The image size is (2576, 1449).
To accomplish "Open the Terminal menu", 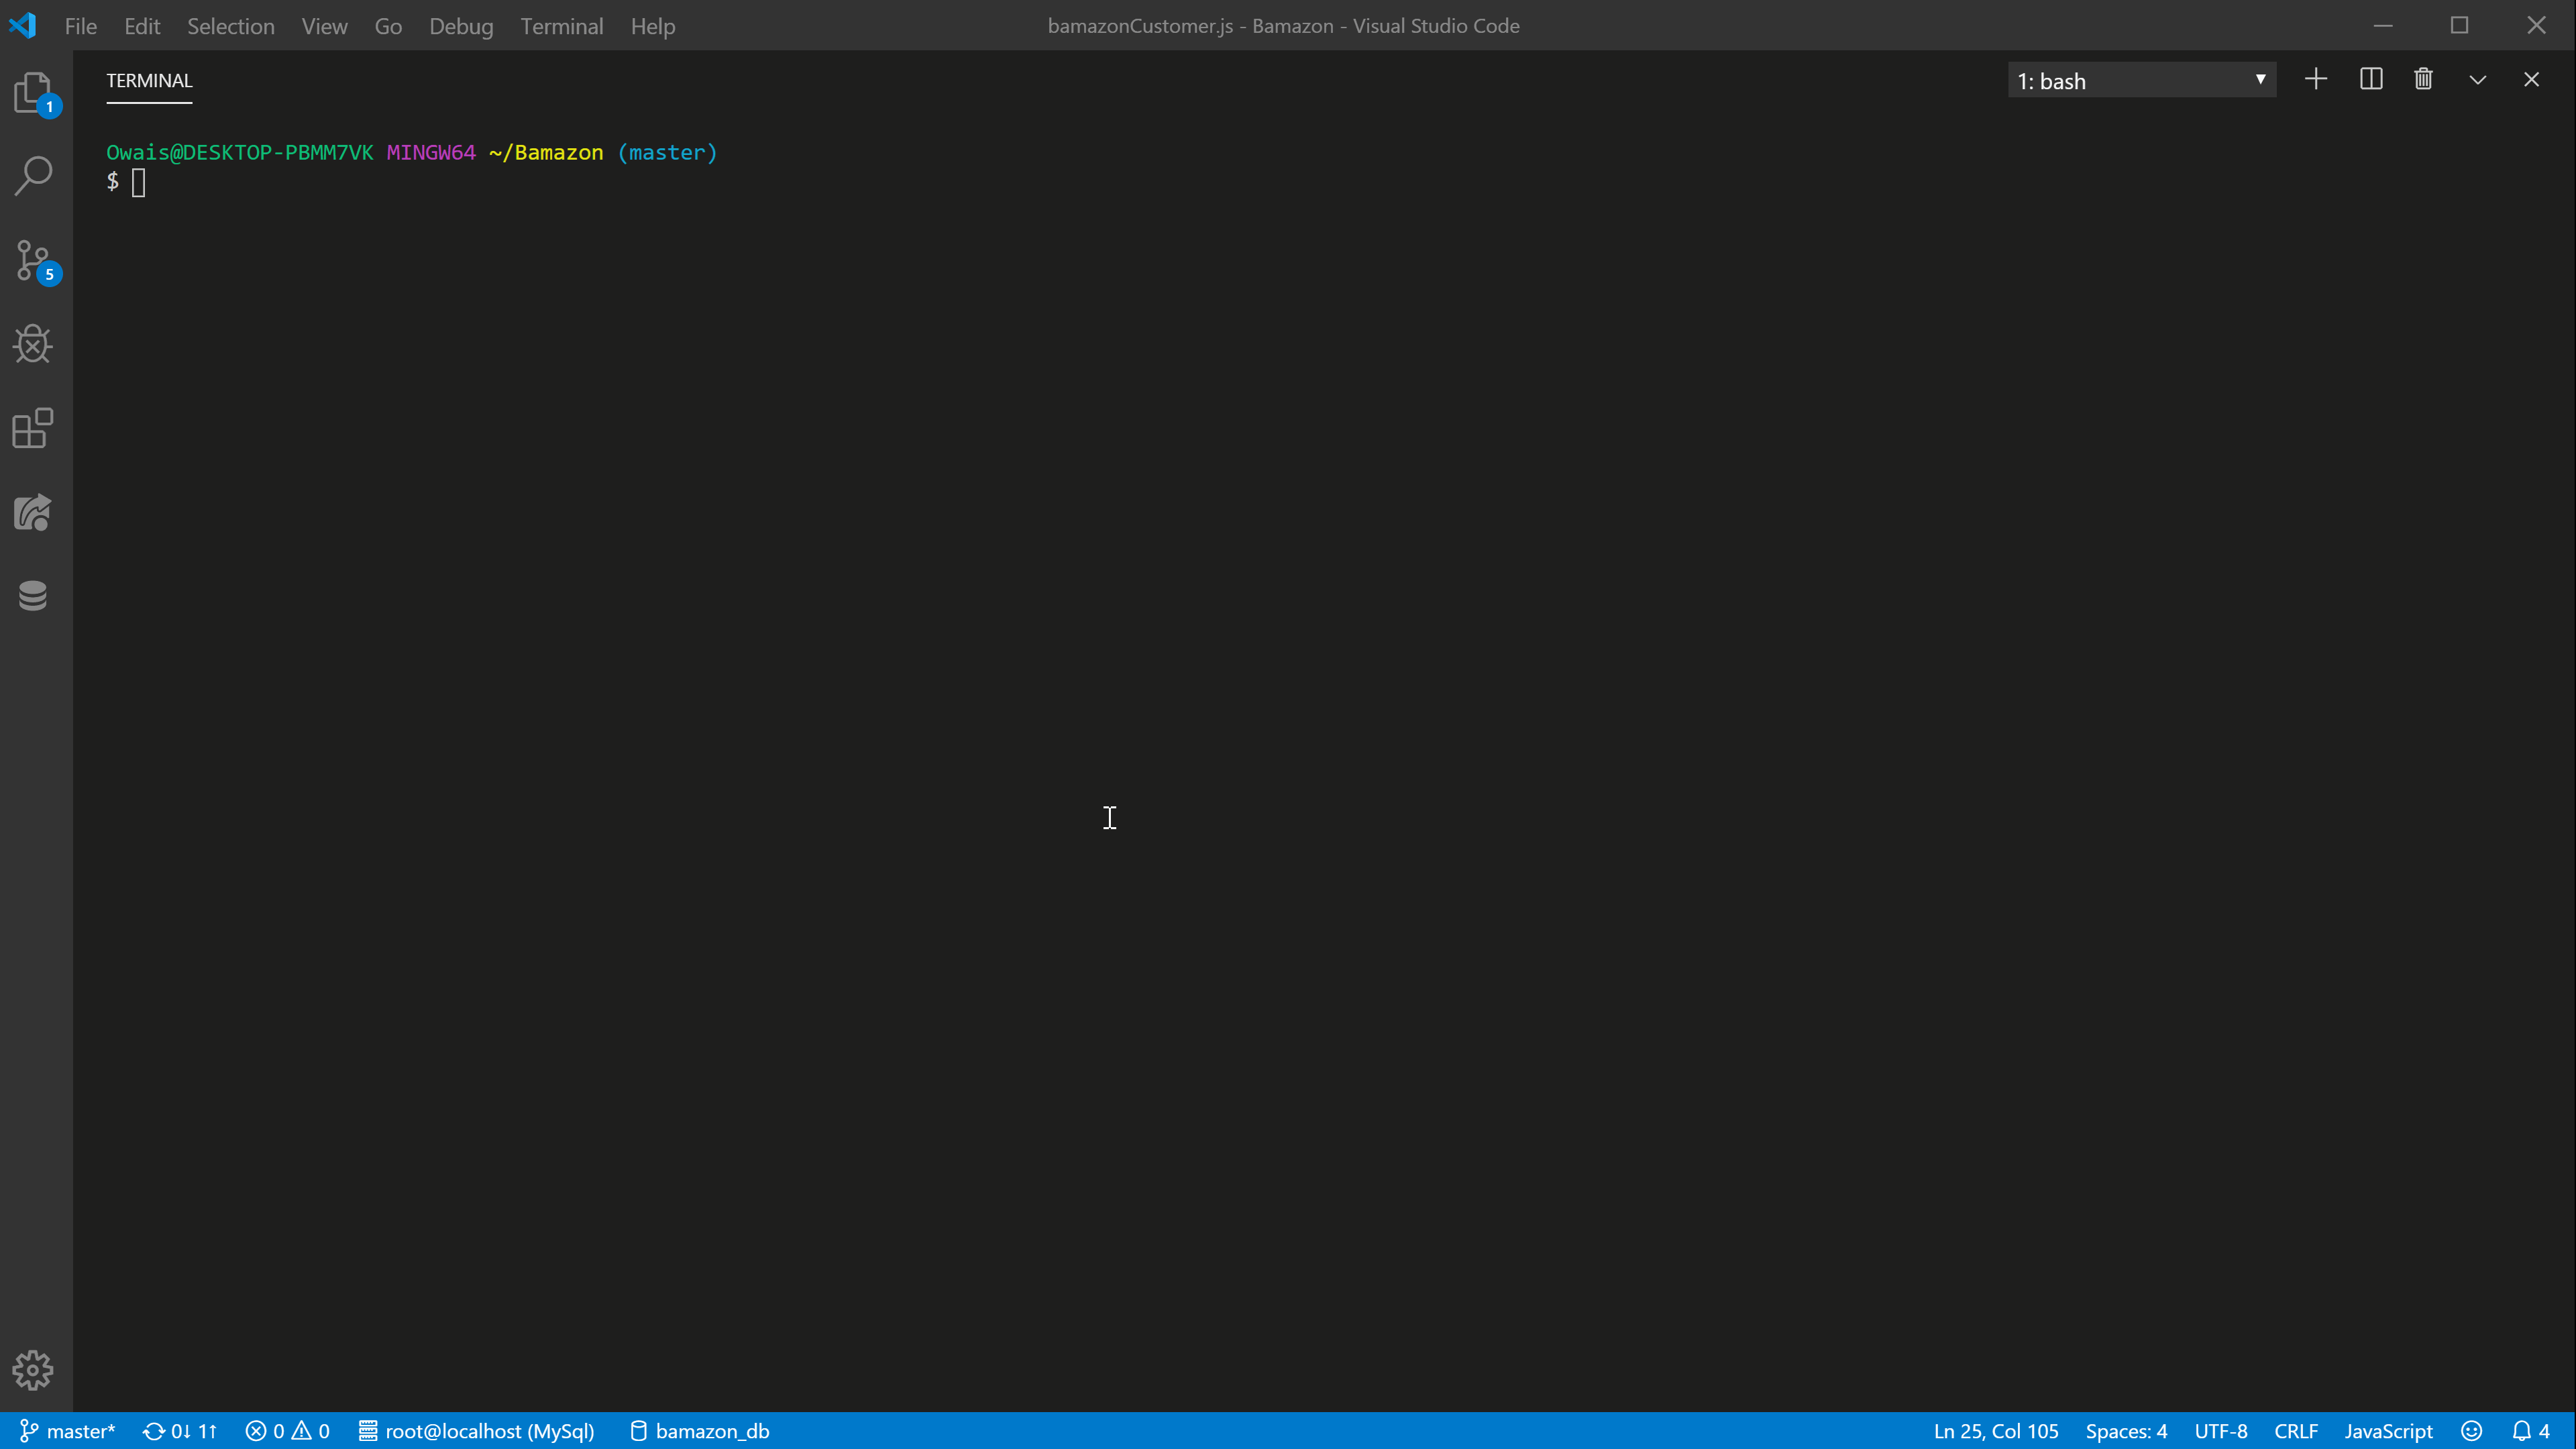I will pyautogui.click(x=562, y=26).
